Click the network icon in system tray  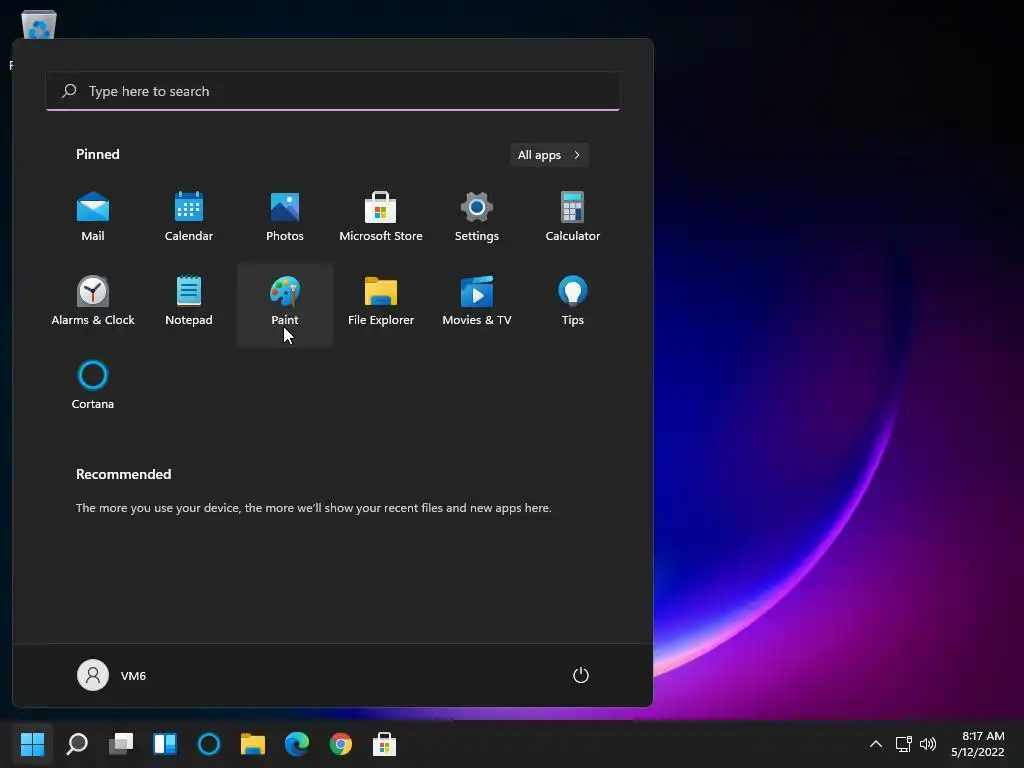click(x=903, y=744)
